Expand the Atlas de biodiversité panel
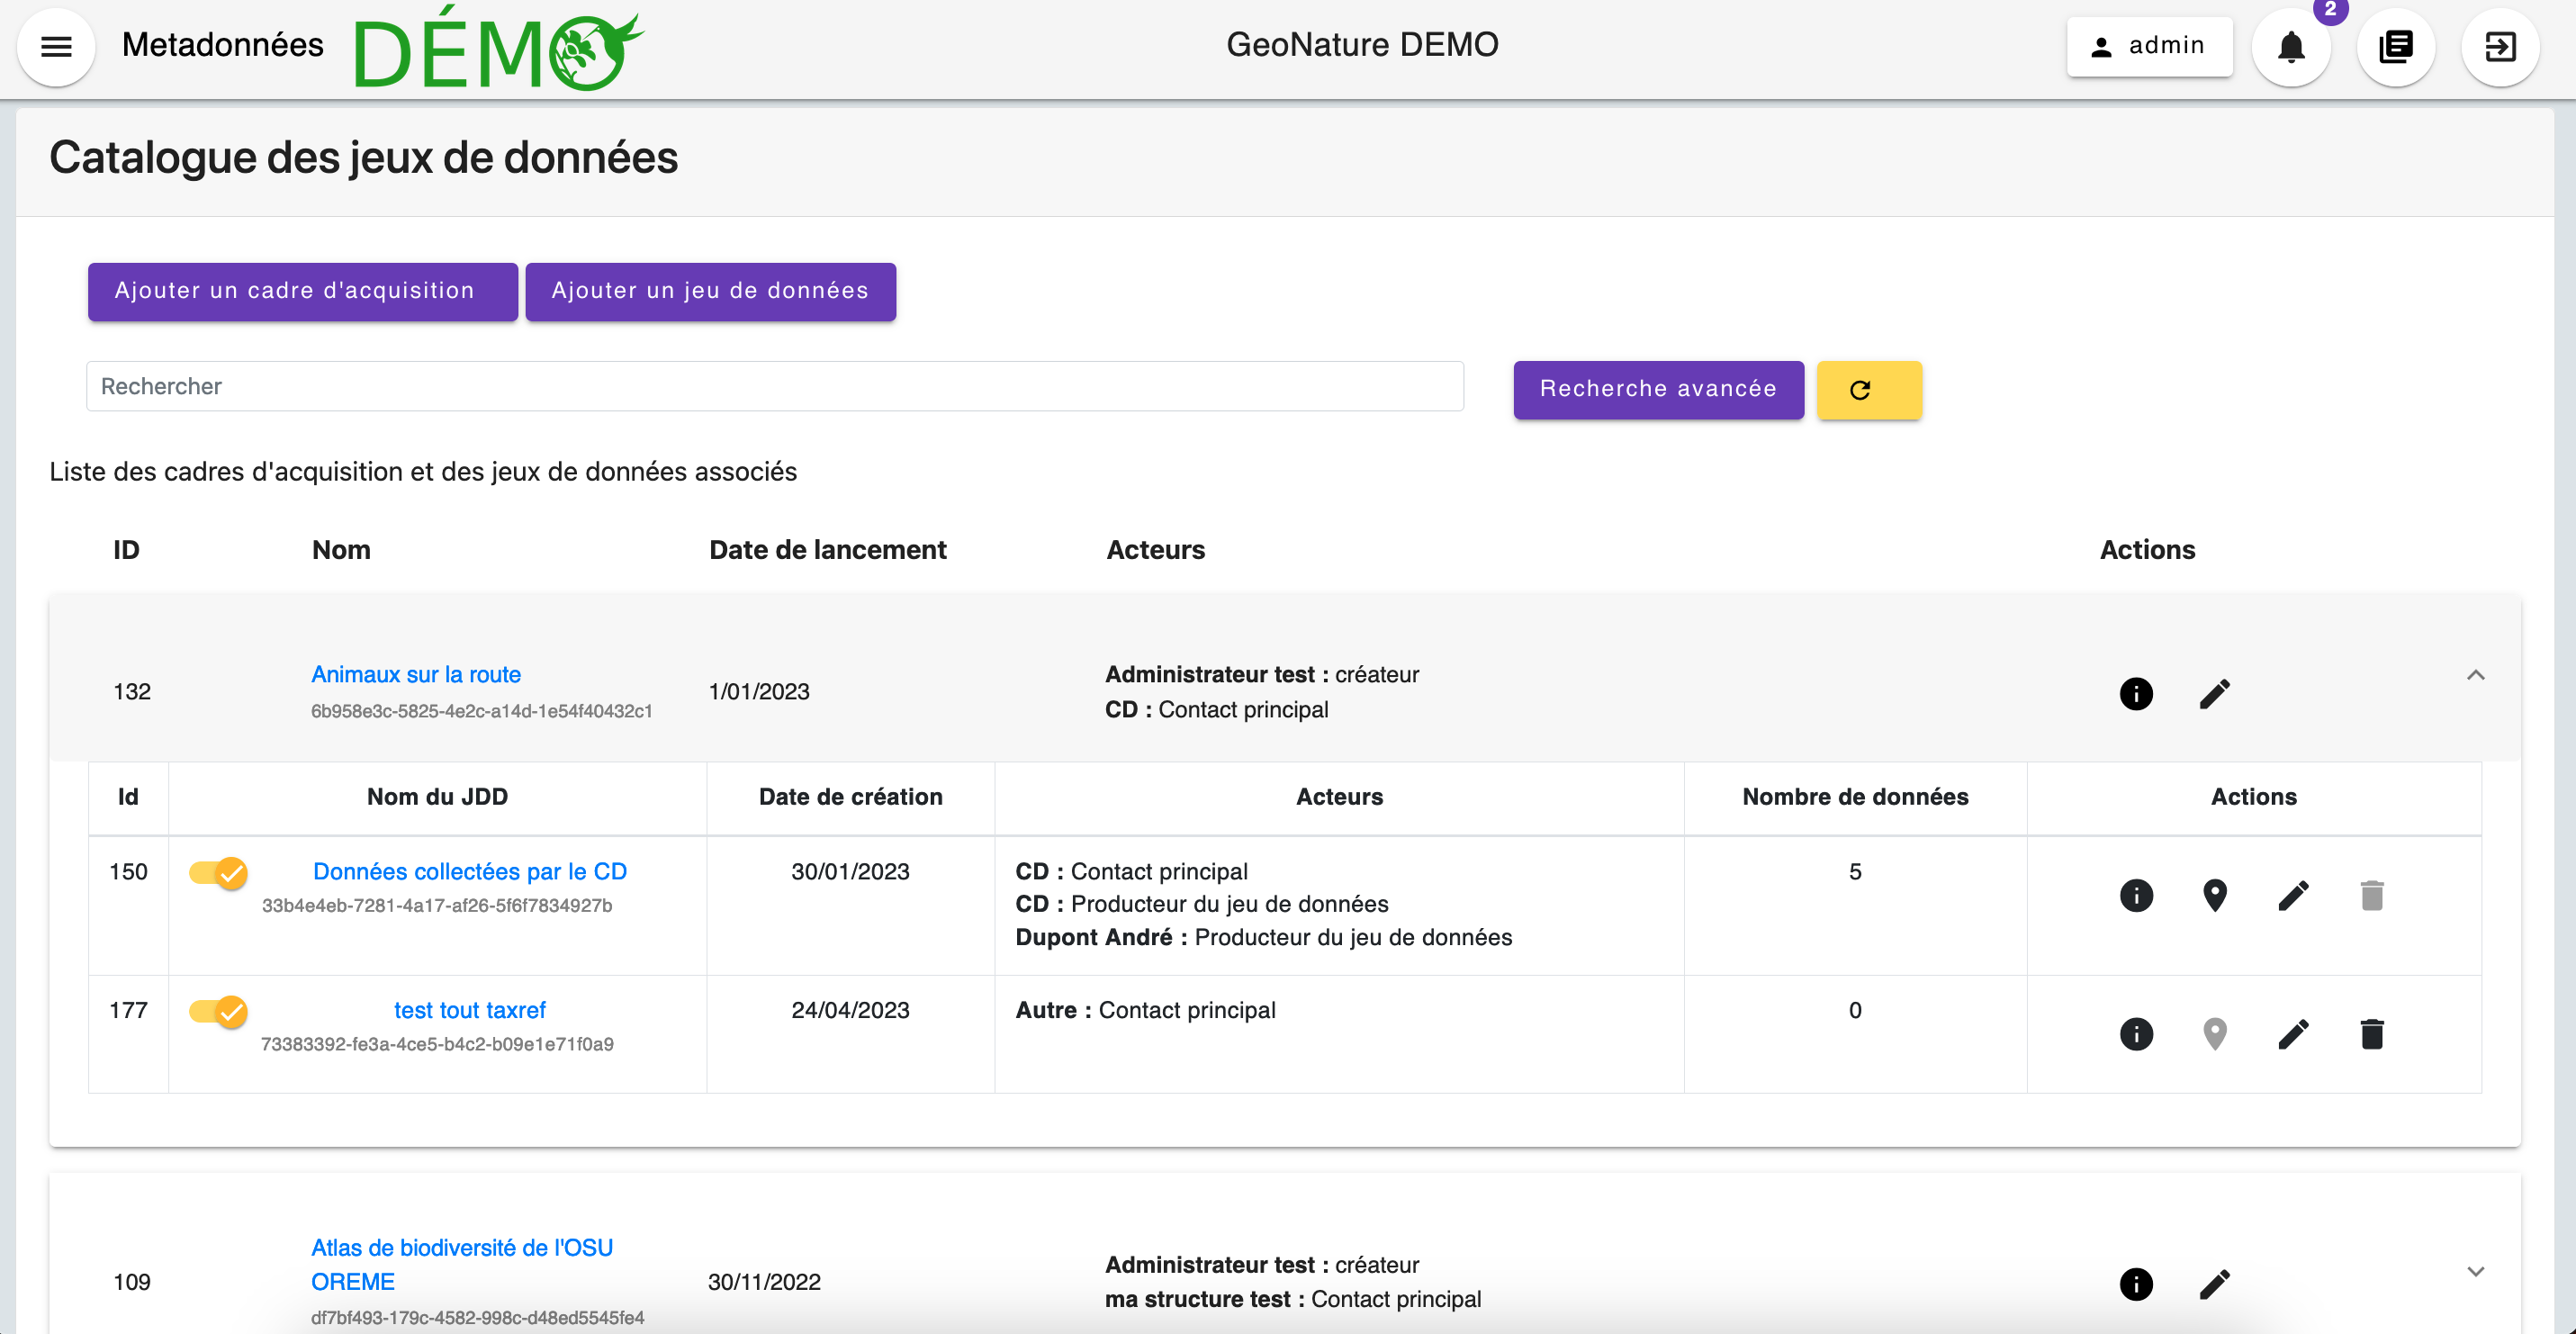The image size is (2576, 1334). click(x=2475, y=1271)
